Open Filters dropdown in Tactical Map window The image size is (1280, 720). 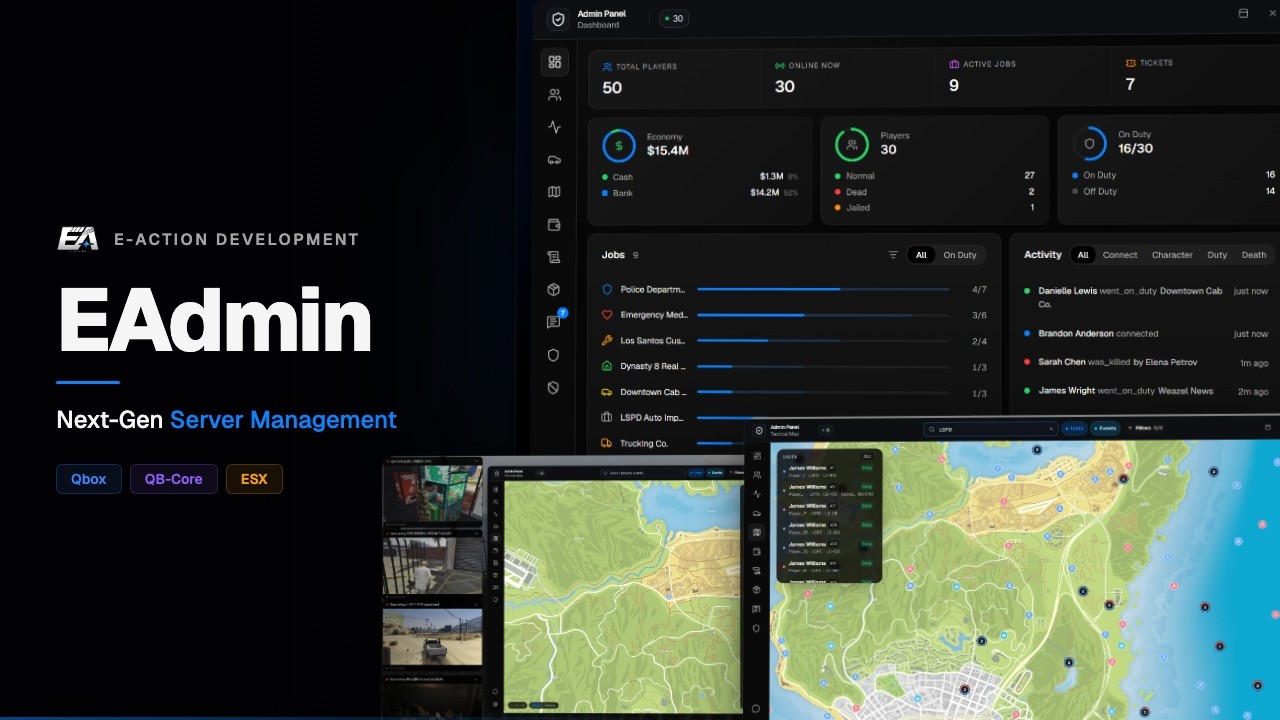1145,428
